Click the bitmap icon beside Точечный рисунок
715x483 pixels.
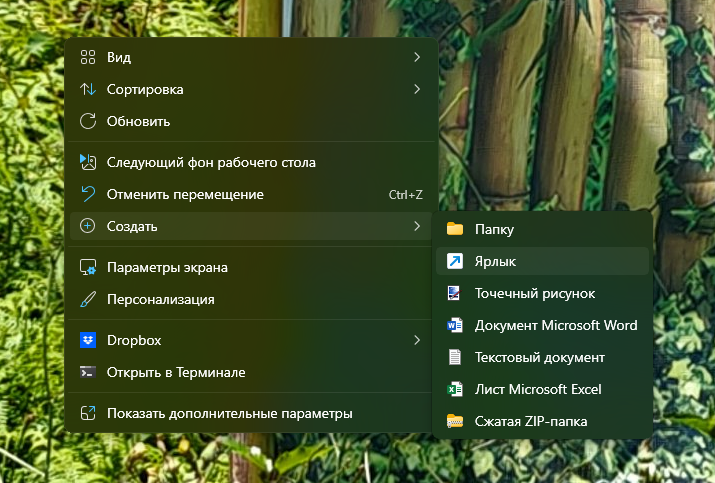pyautogui.click(x=455, y=293)
